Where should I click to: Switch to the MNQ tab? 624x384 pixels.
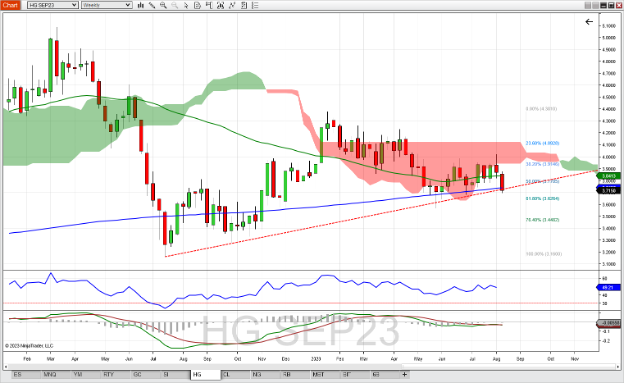pyautogui.click(x=56, y=374)
